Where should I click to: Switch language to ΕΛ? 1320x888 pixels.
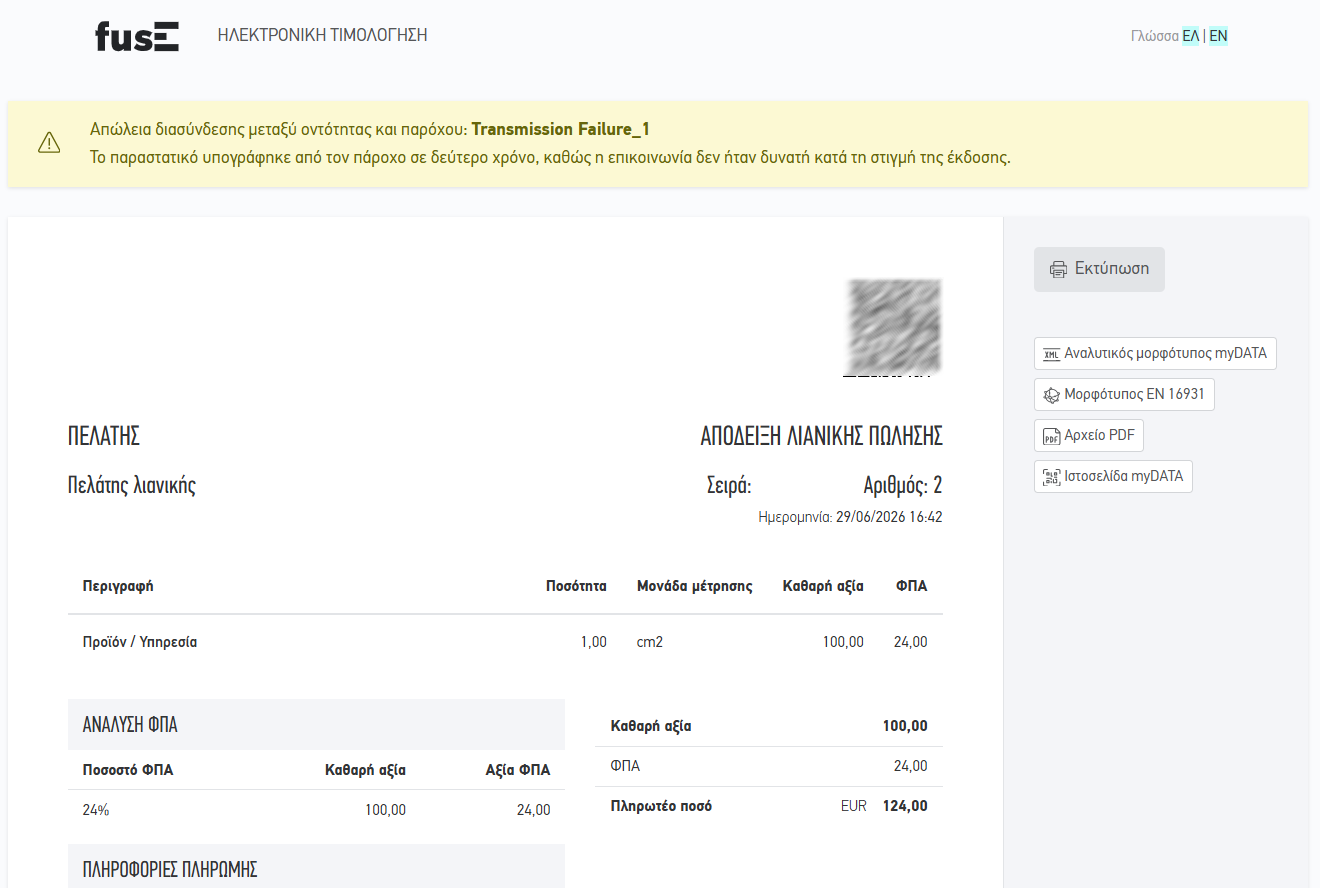[1191, 36]
